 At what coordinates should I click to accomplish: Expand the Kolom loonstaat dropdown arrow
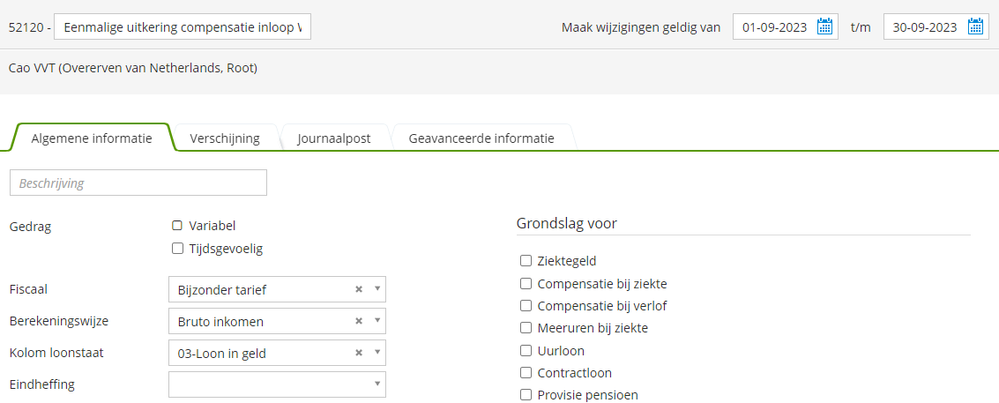pos(377,353)
